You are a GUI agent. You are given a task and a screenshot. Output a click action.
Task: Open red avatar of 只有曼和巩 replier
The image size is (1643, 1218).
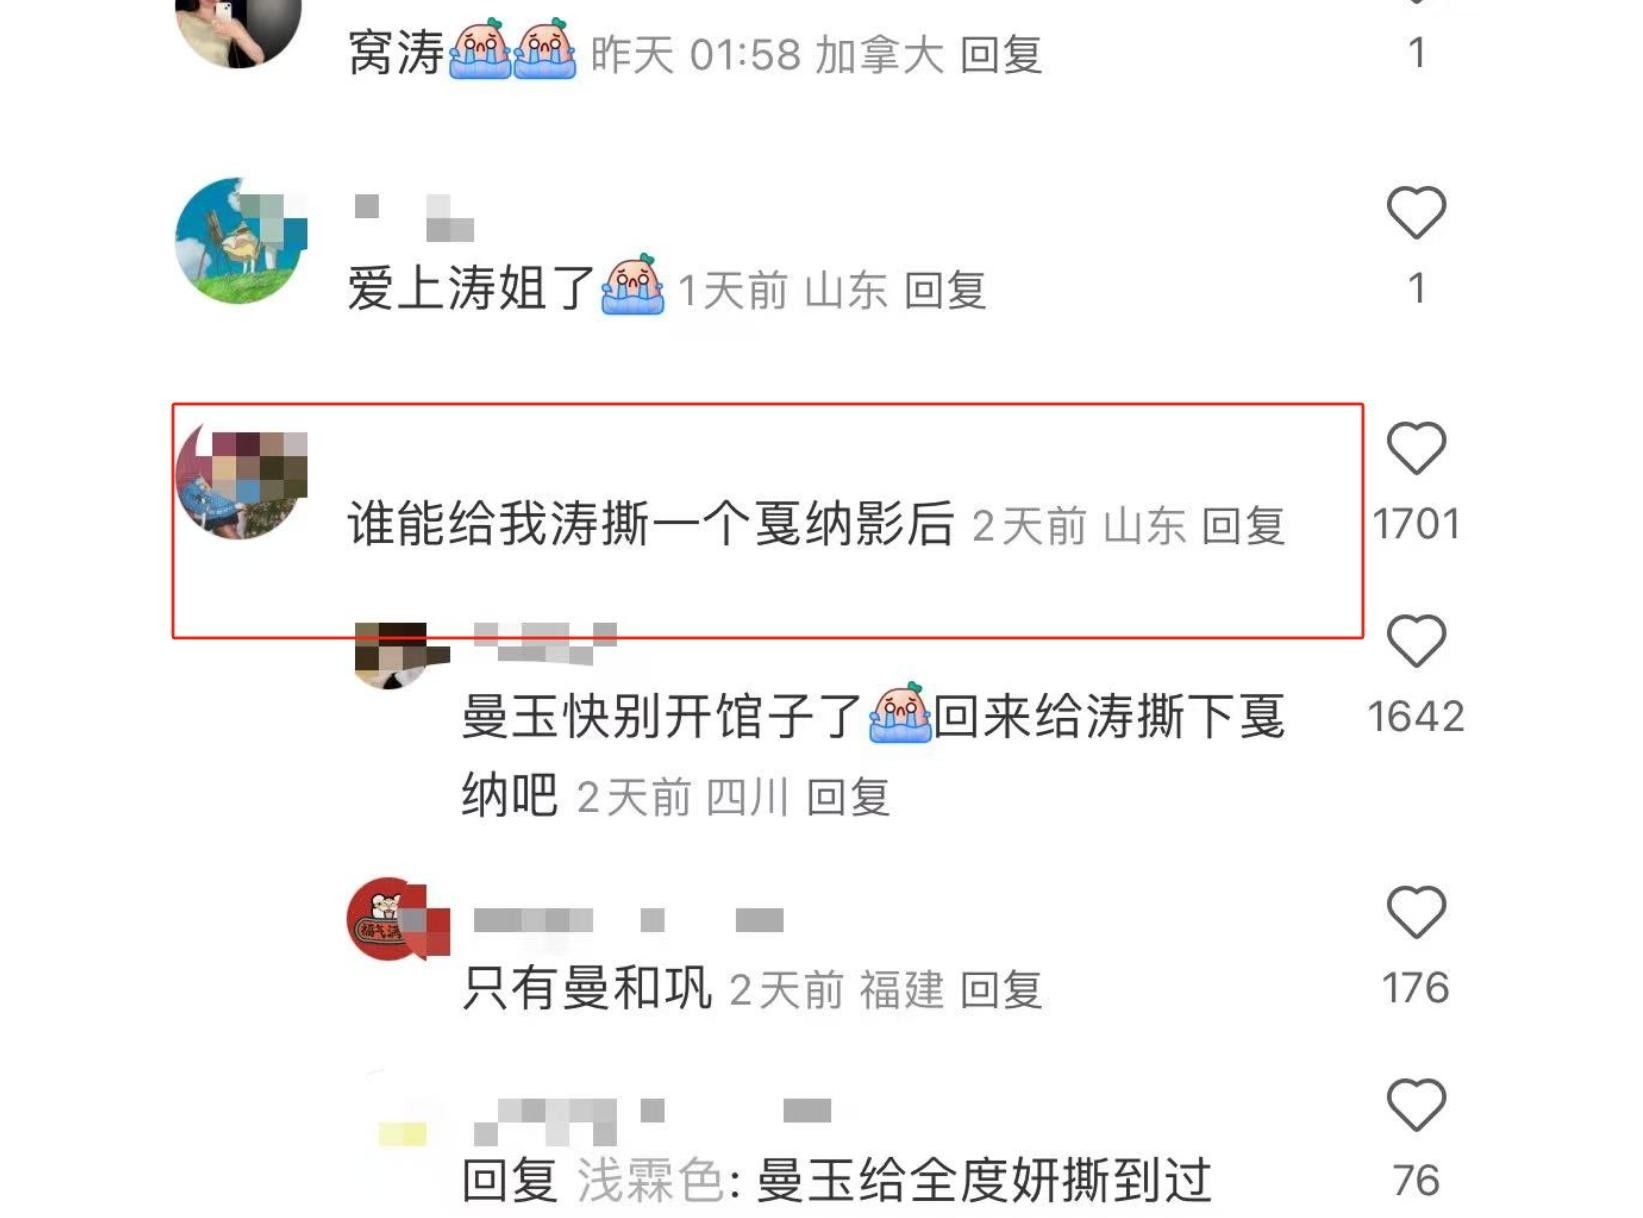[397, 919]
